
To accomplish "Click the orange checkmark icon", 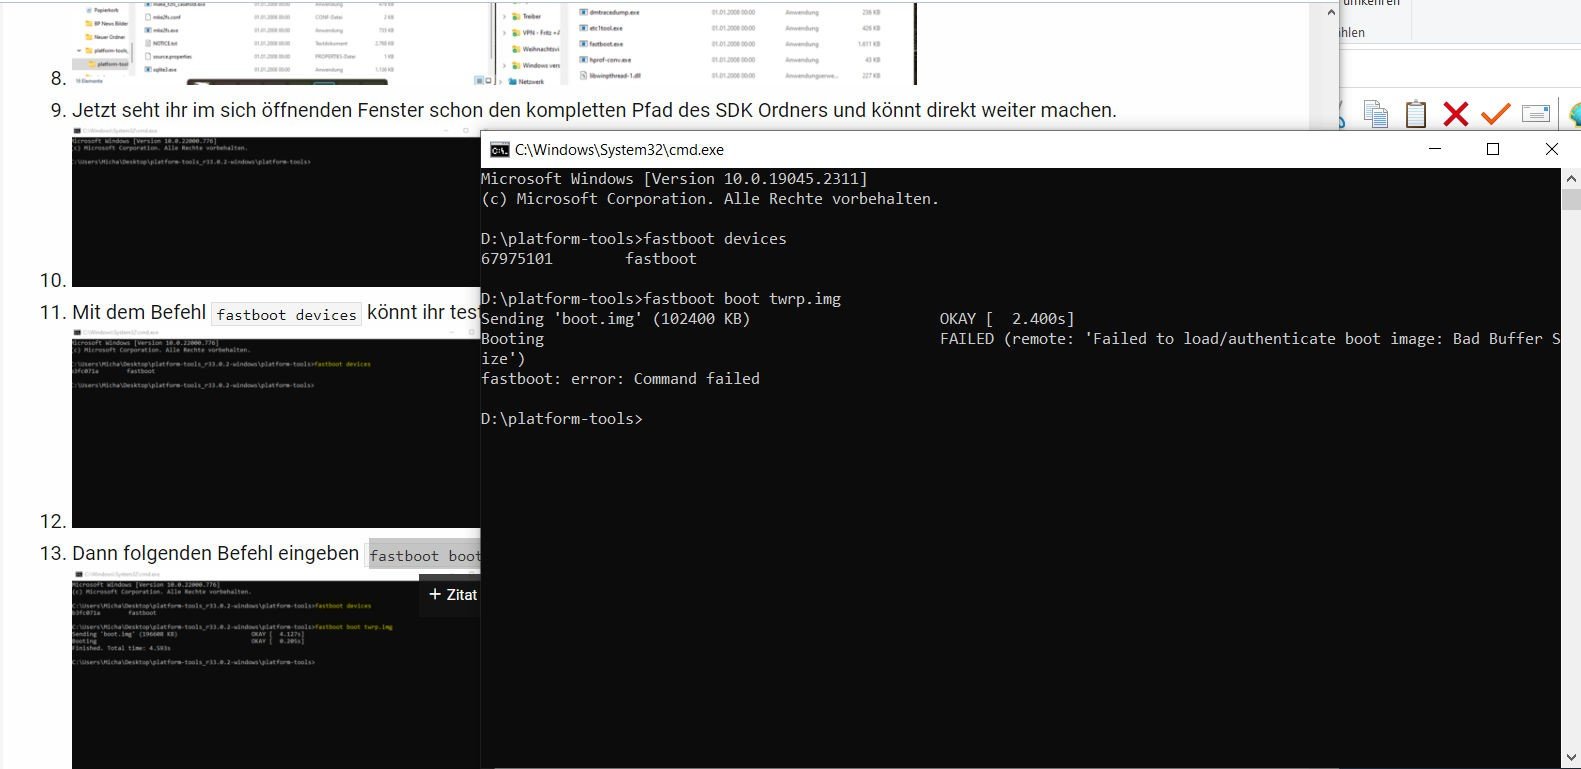I will click(x=1495, y=114).
